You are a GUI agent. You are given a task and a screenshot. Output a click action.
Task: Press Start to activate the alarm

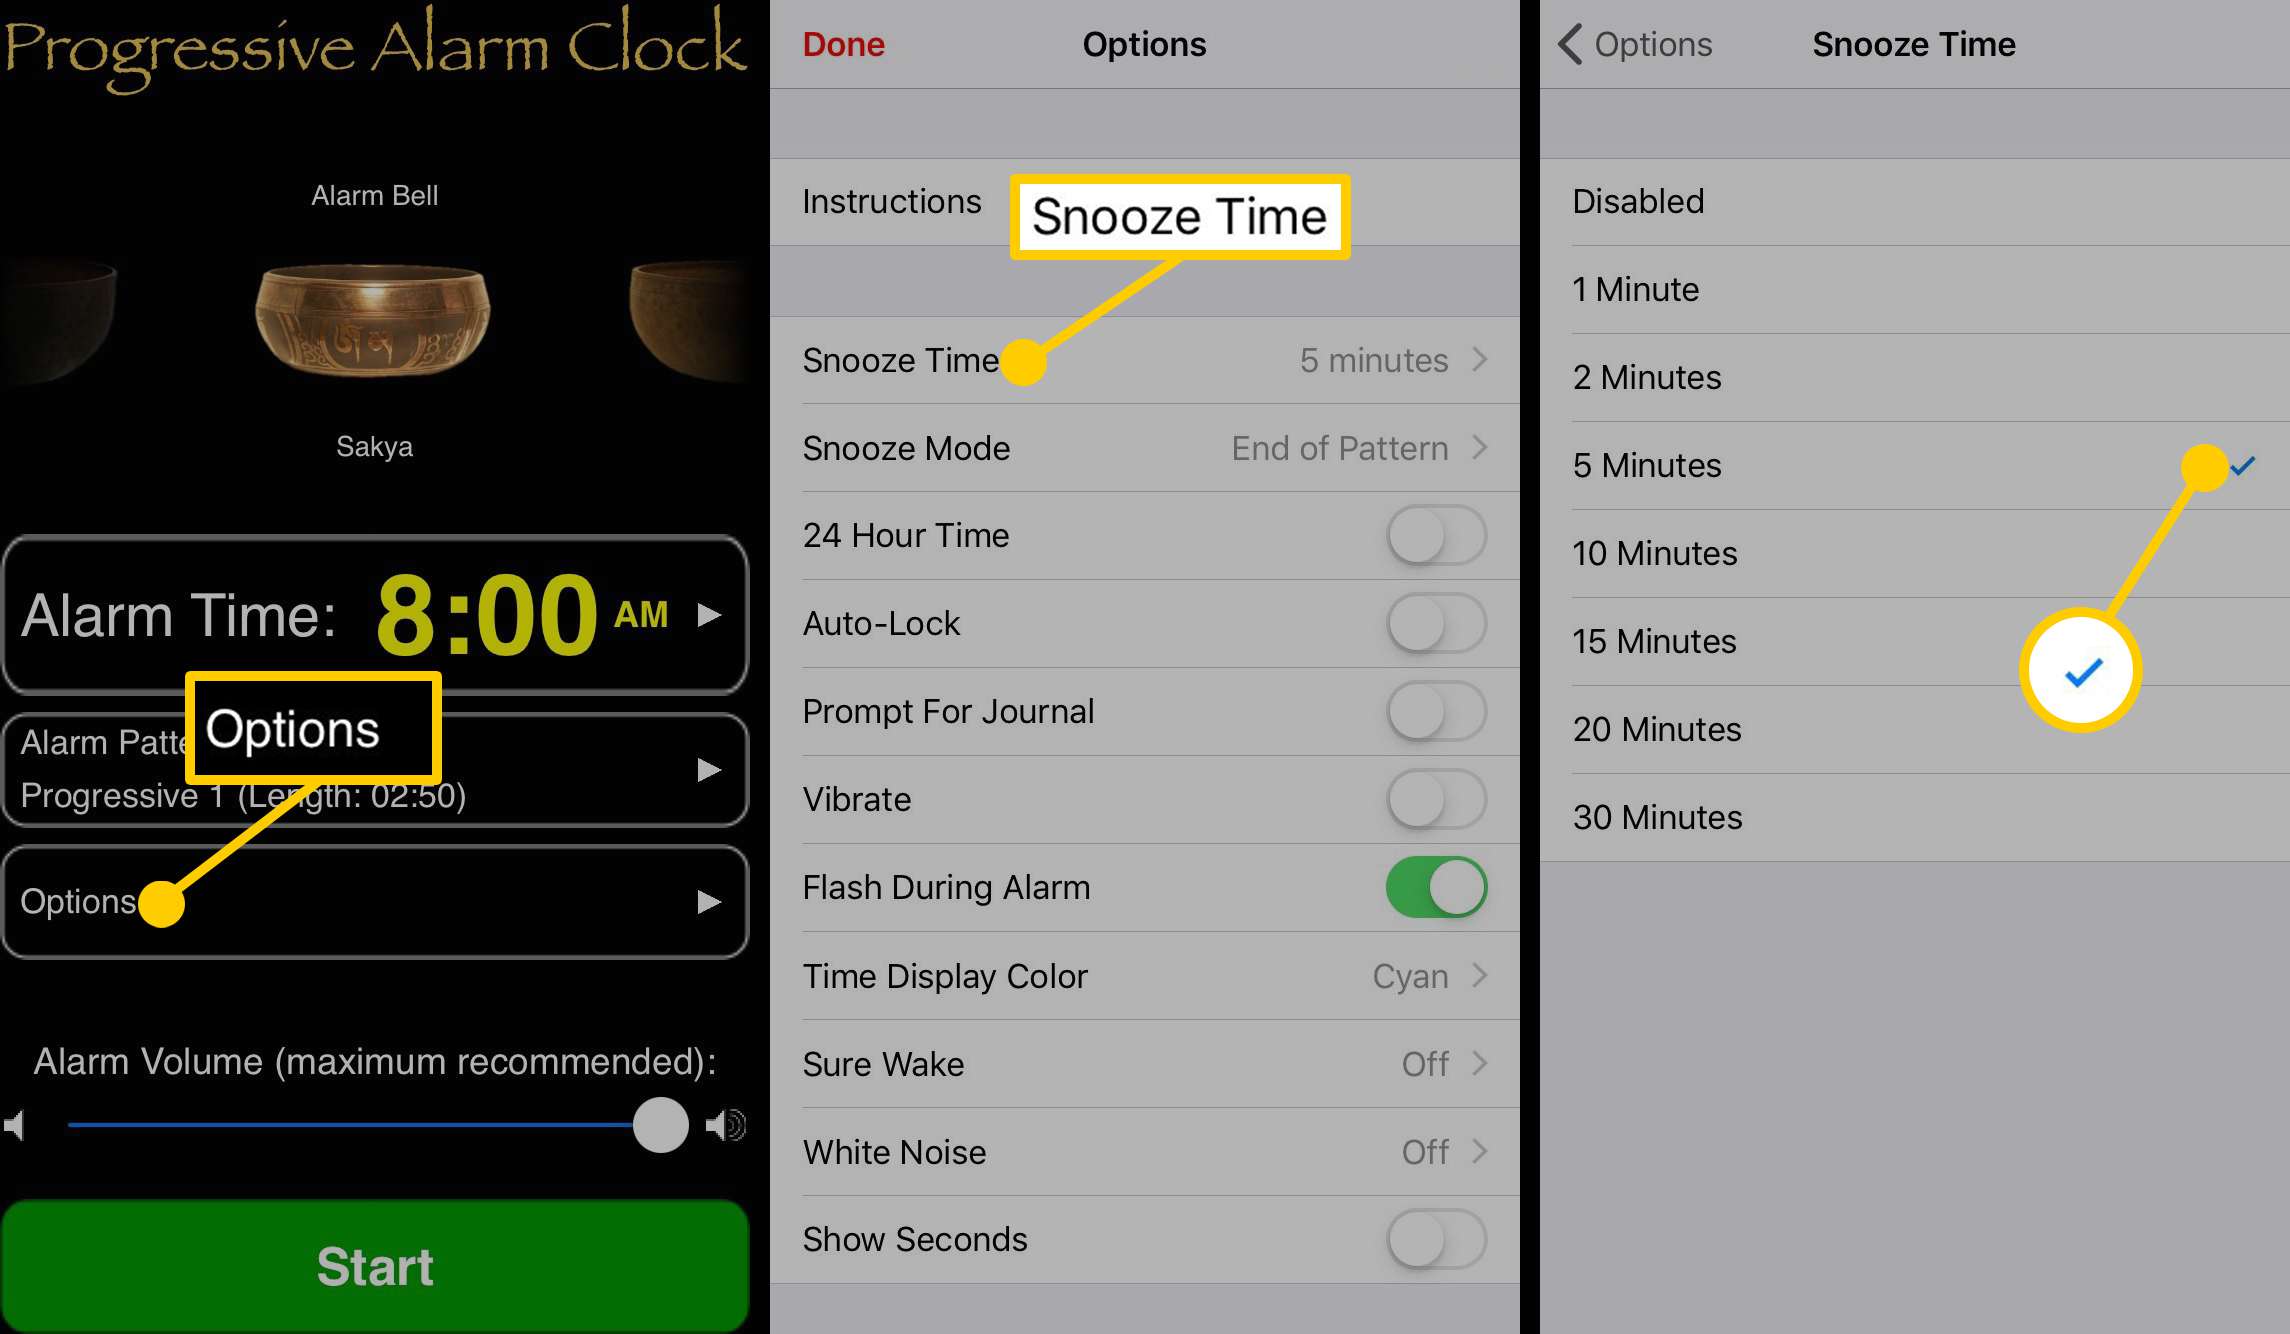(x=378, y=1266)
